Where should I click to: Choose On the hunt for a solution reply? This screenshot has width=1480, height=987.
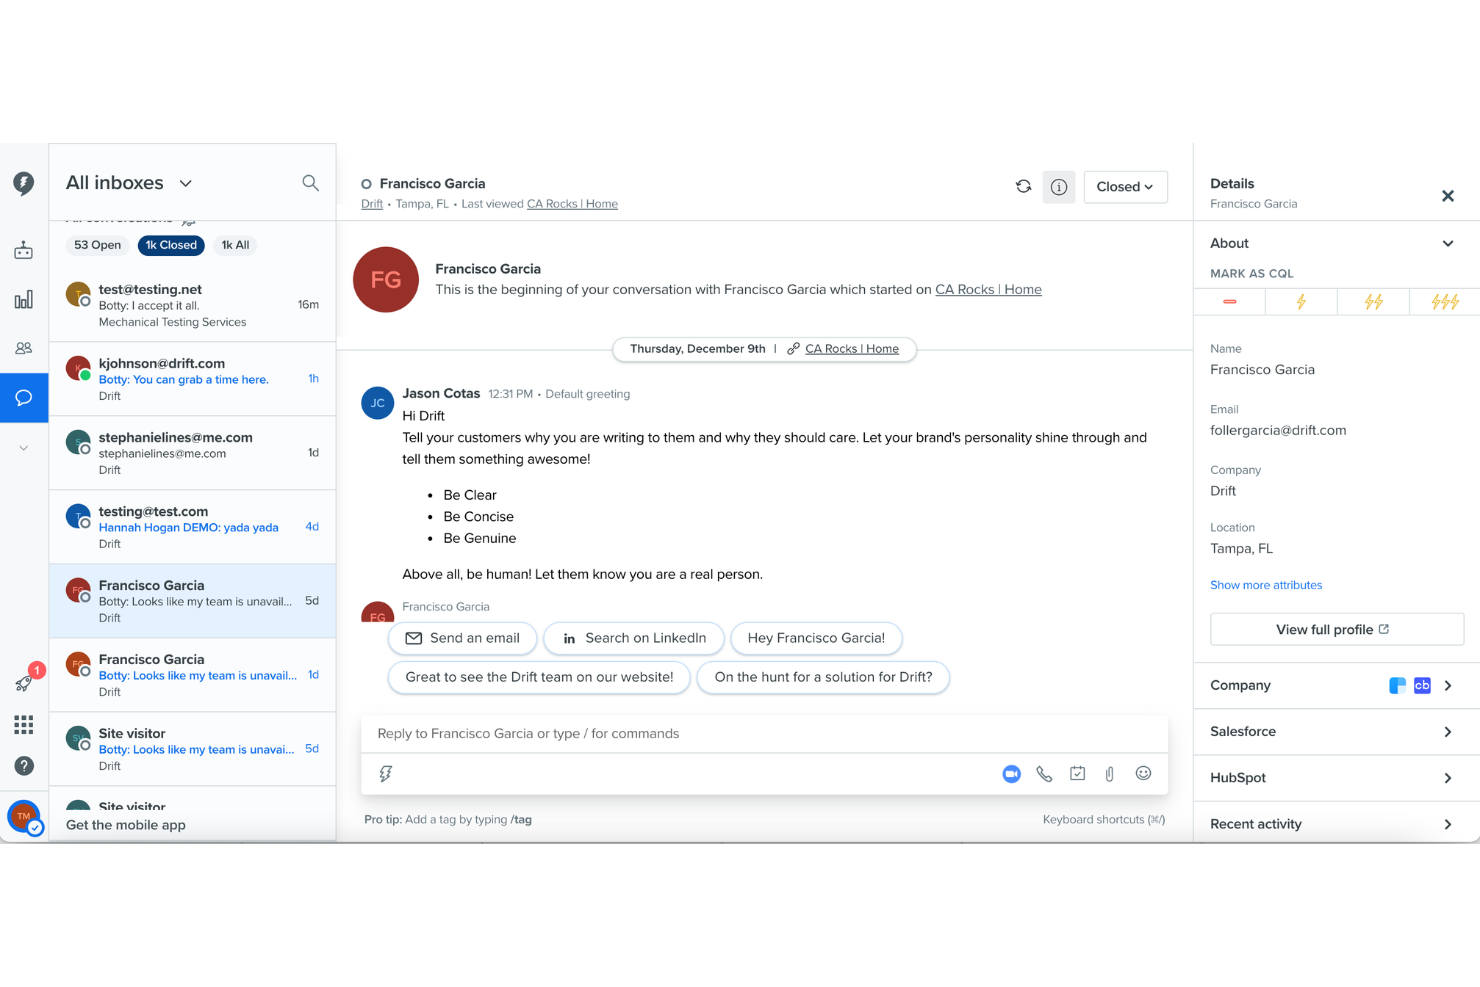tap(823, 677)
